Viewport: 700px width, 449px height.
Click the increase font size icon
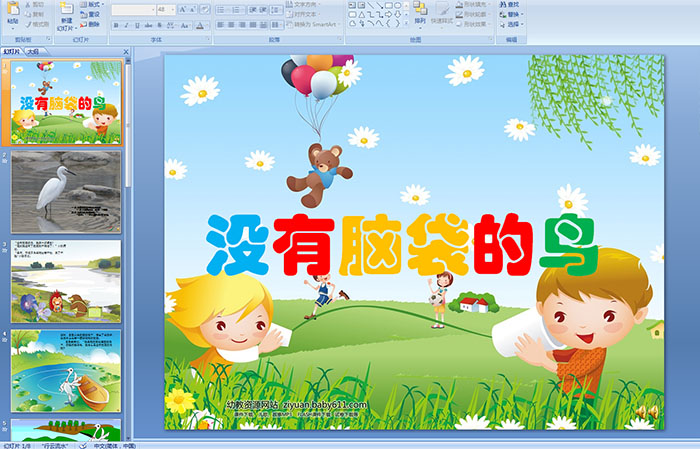tap(182, 9)
